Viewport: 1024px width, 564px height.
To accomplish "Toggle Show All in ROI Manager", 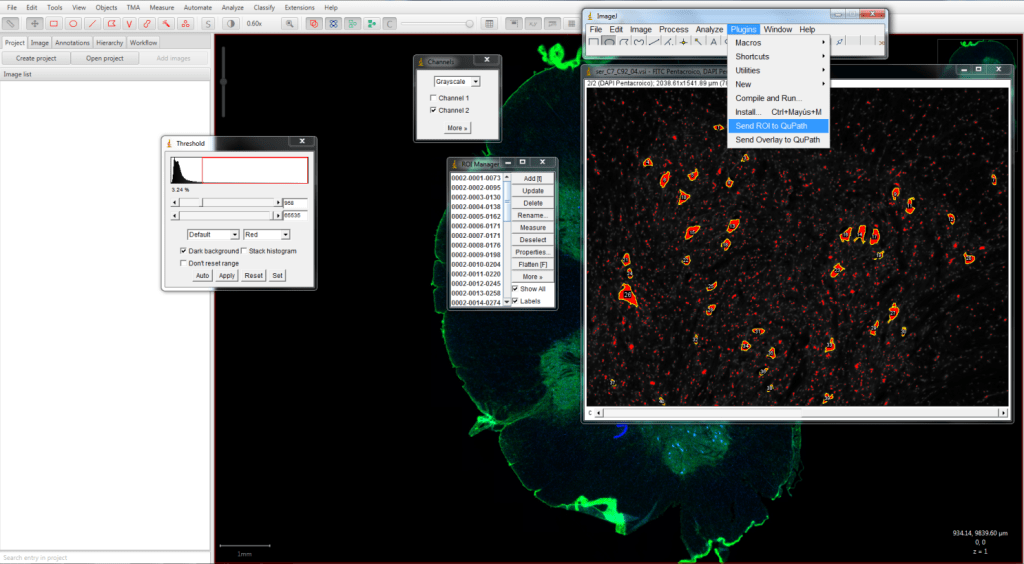I will click(515, 289).
